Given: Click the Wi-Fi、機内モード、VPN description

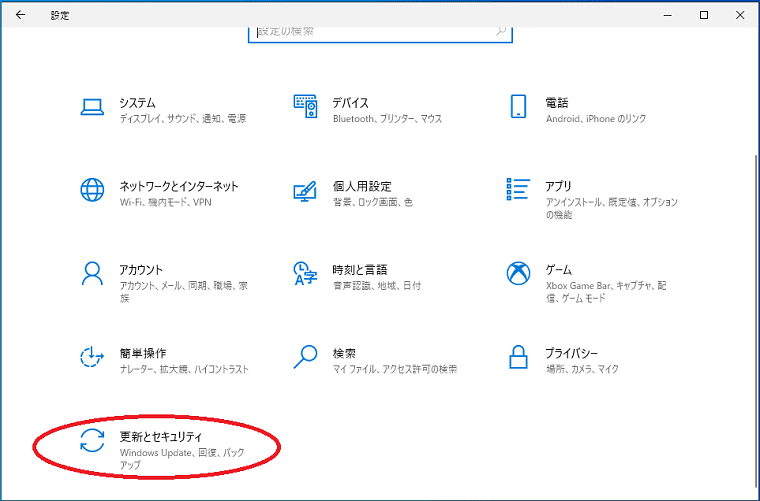Looking at the screenshot, I should click(166, 202).
